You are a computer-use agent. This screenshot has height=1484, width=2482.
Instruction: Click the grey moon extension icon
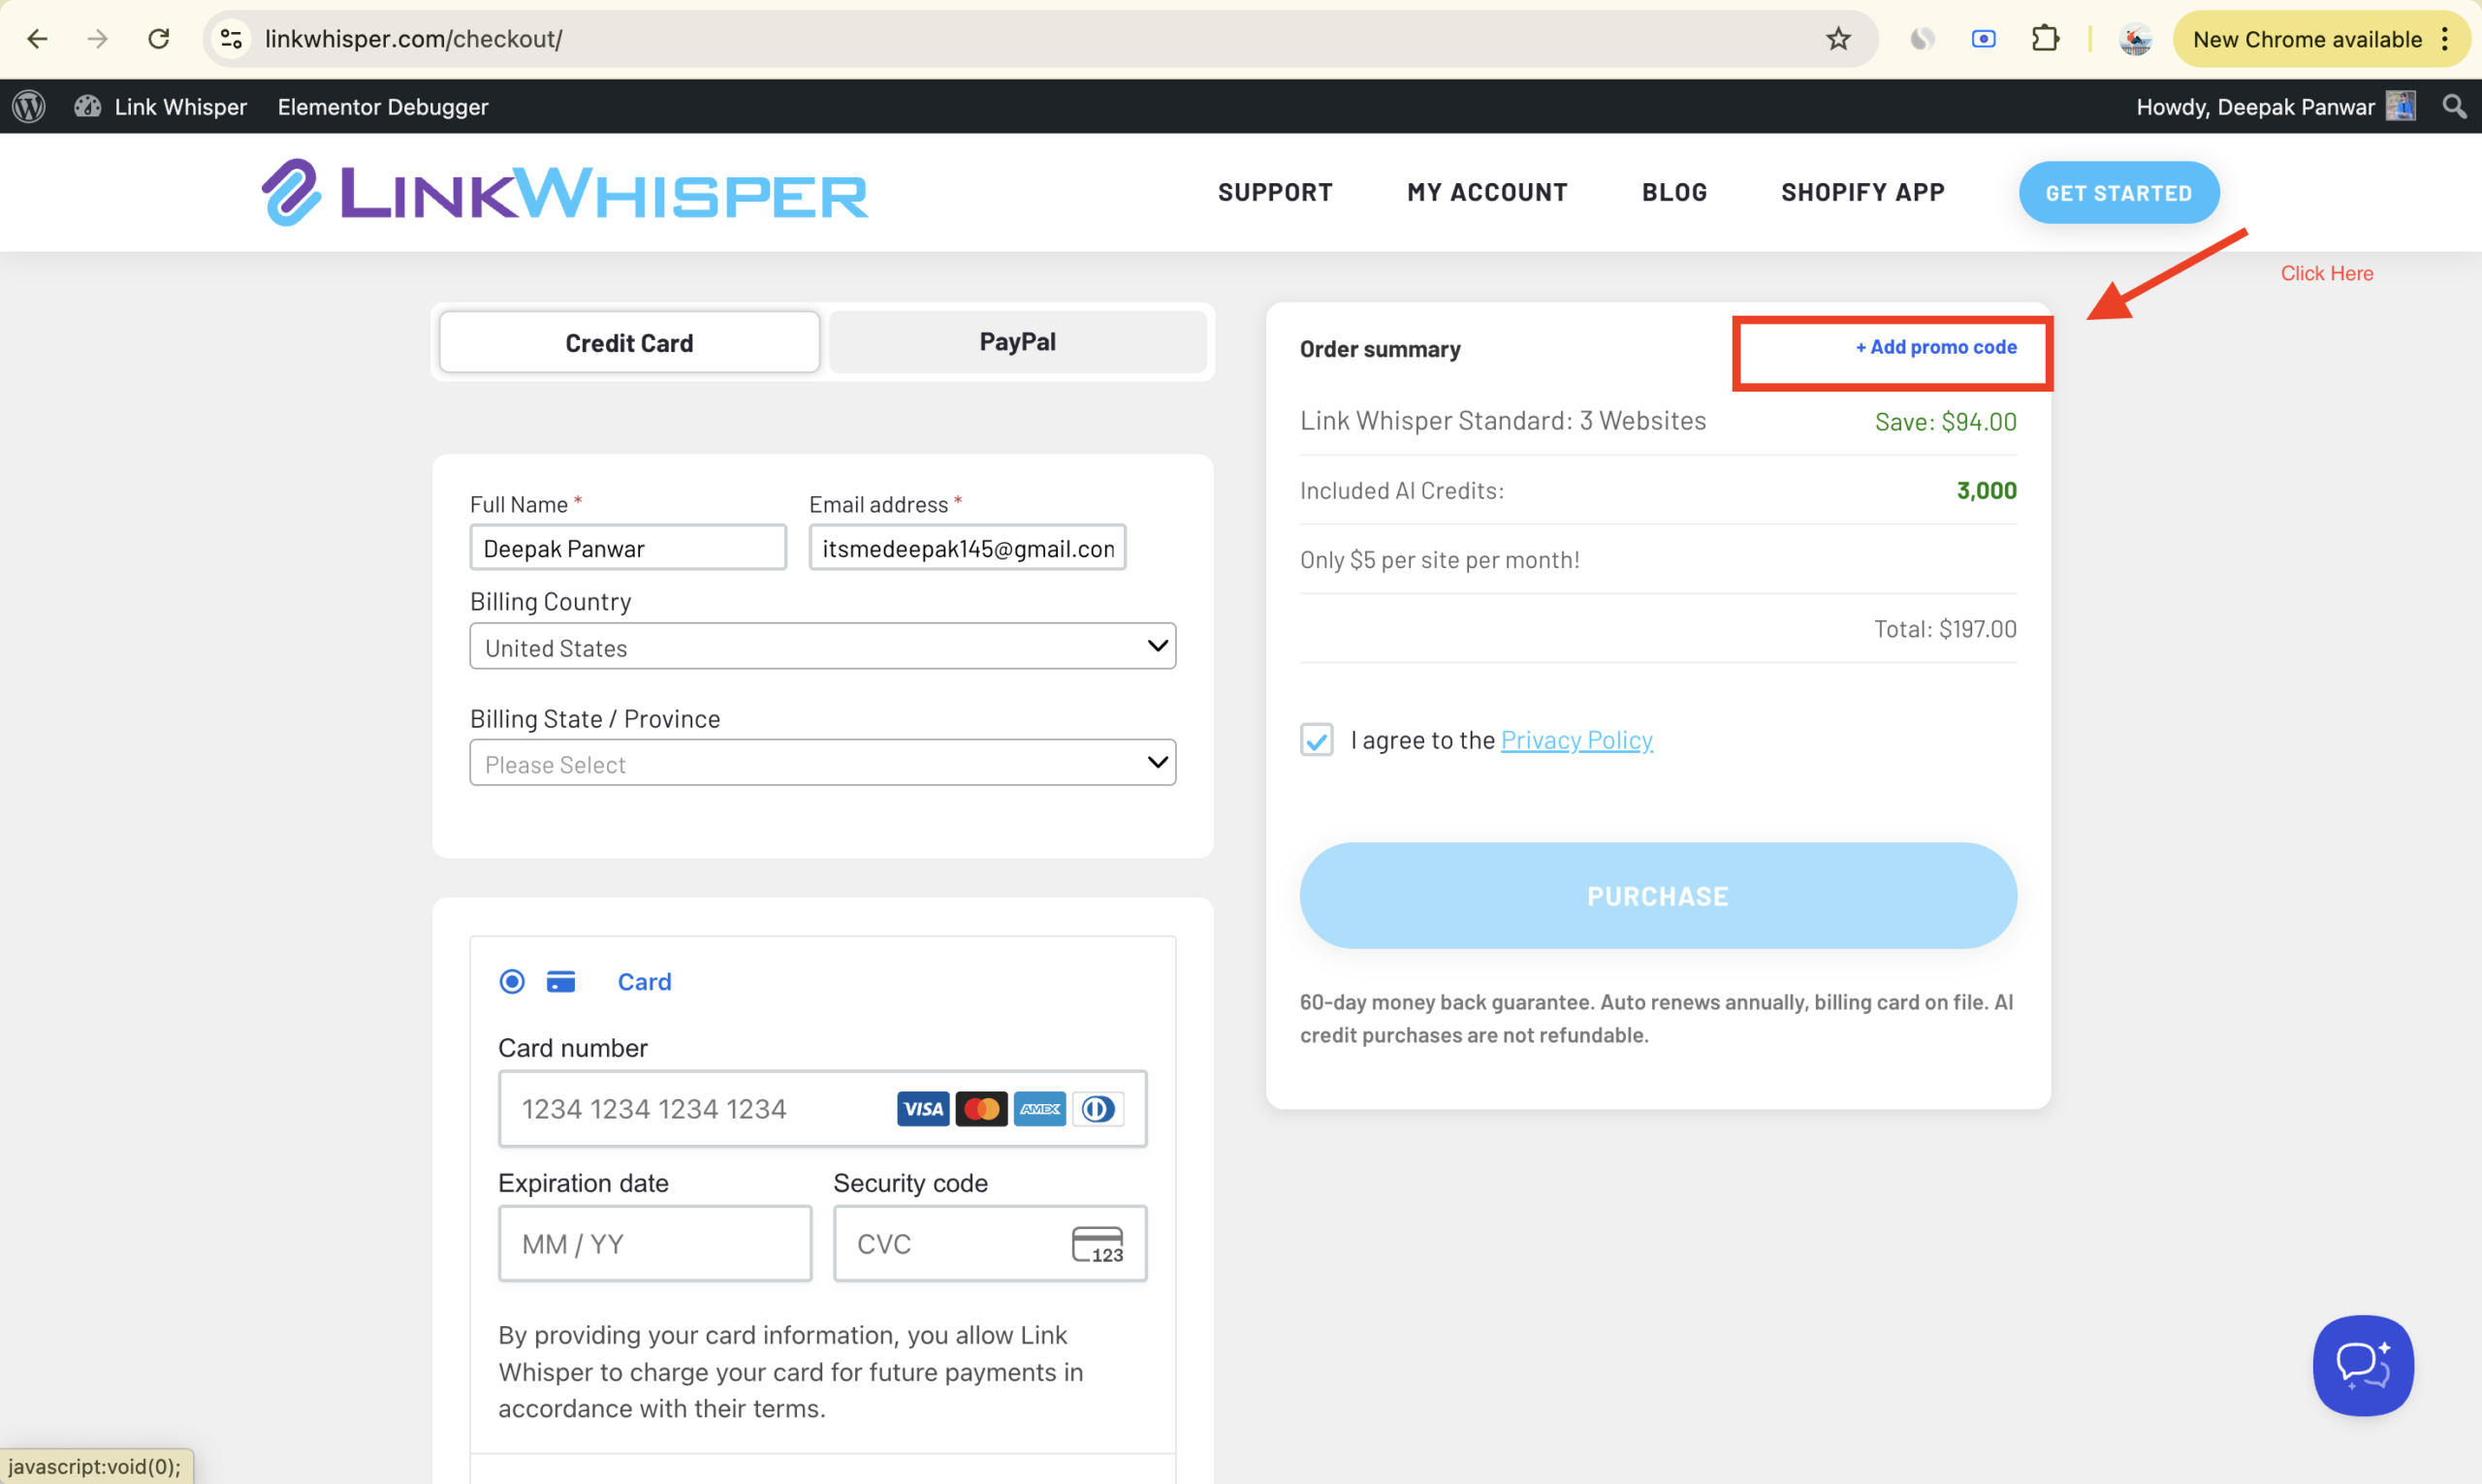pos(1922,39)
